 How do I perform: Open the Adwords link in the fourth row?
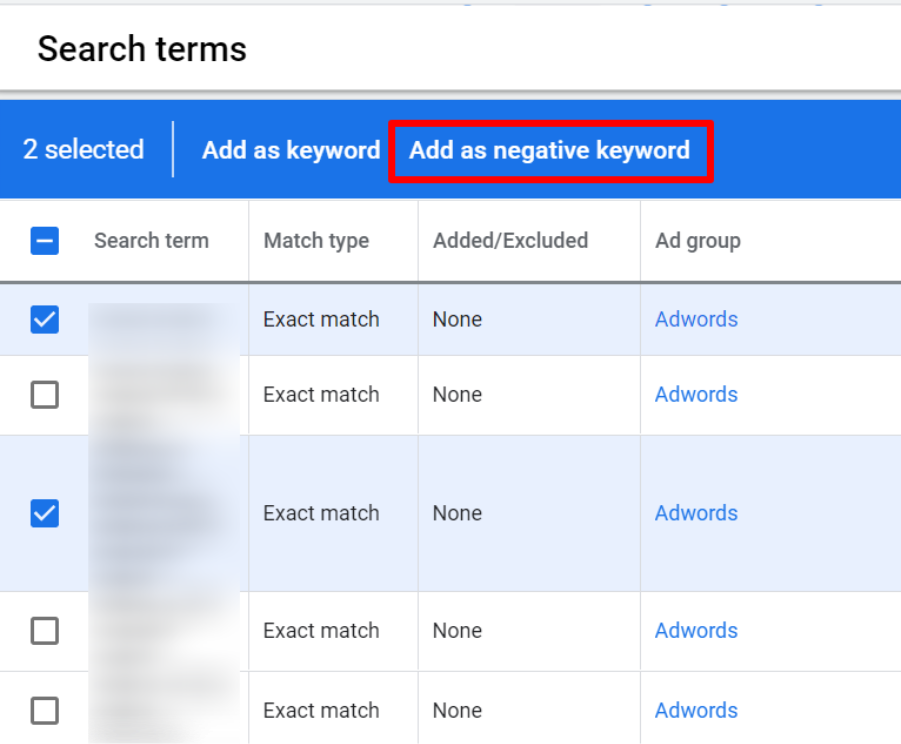click(696, 631)
